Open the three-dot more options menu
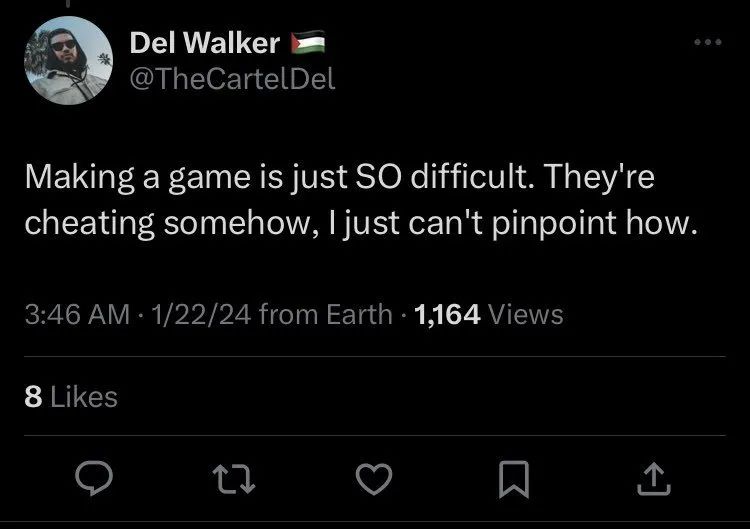The height and width of the screenshot is (529, 750). [706, 42]
